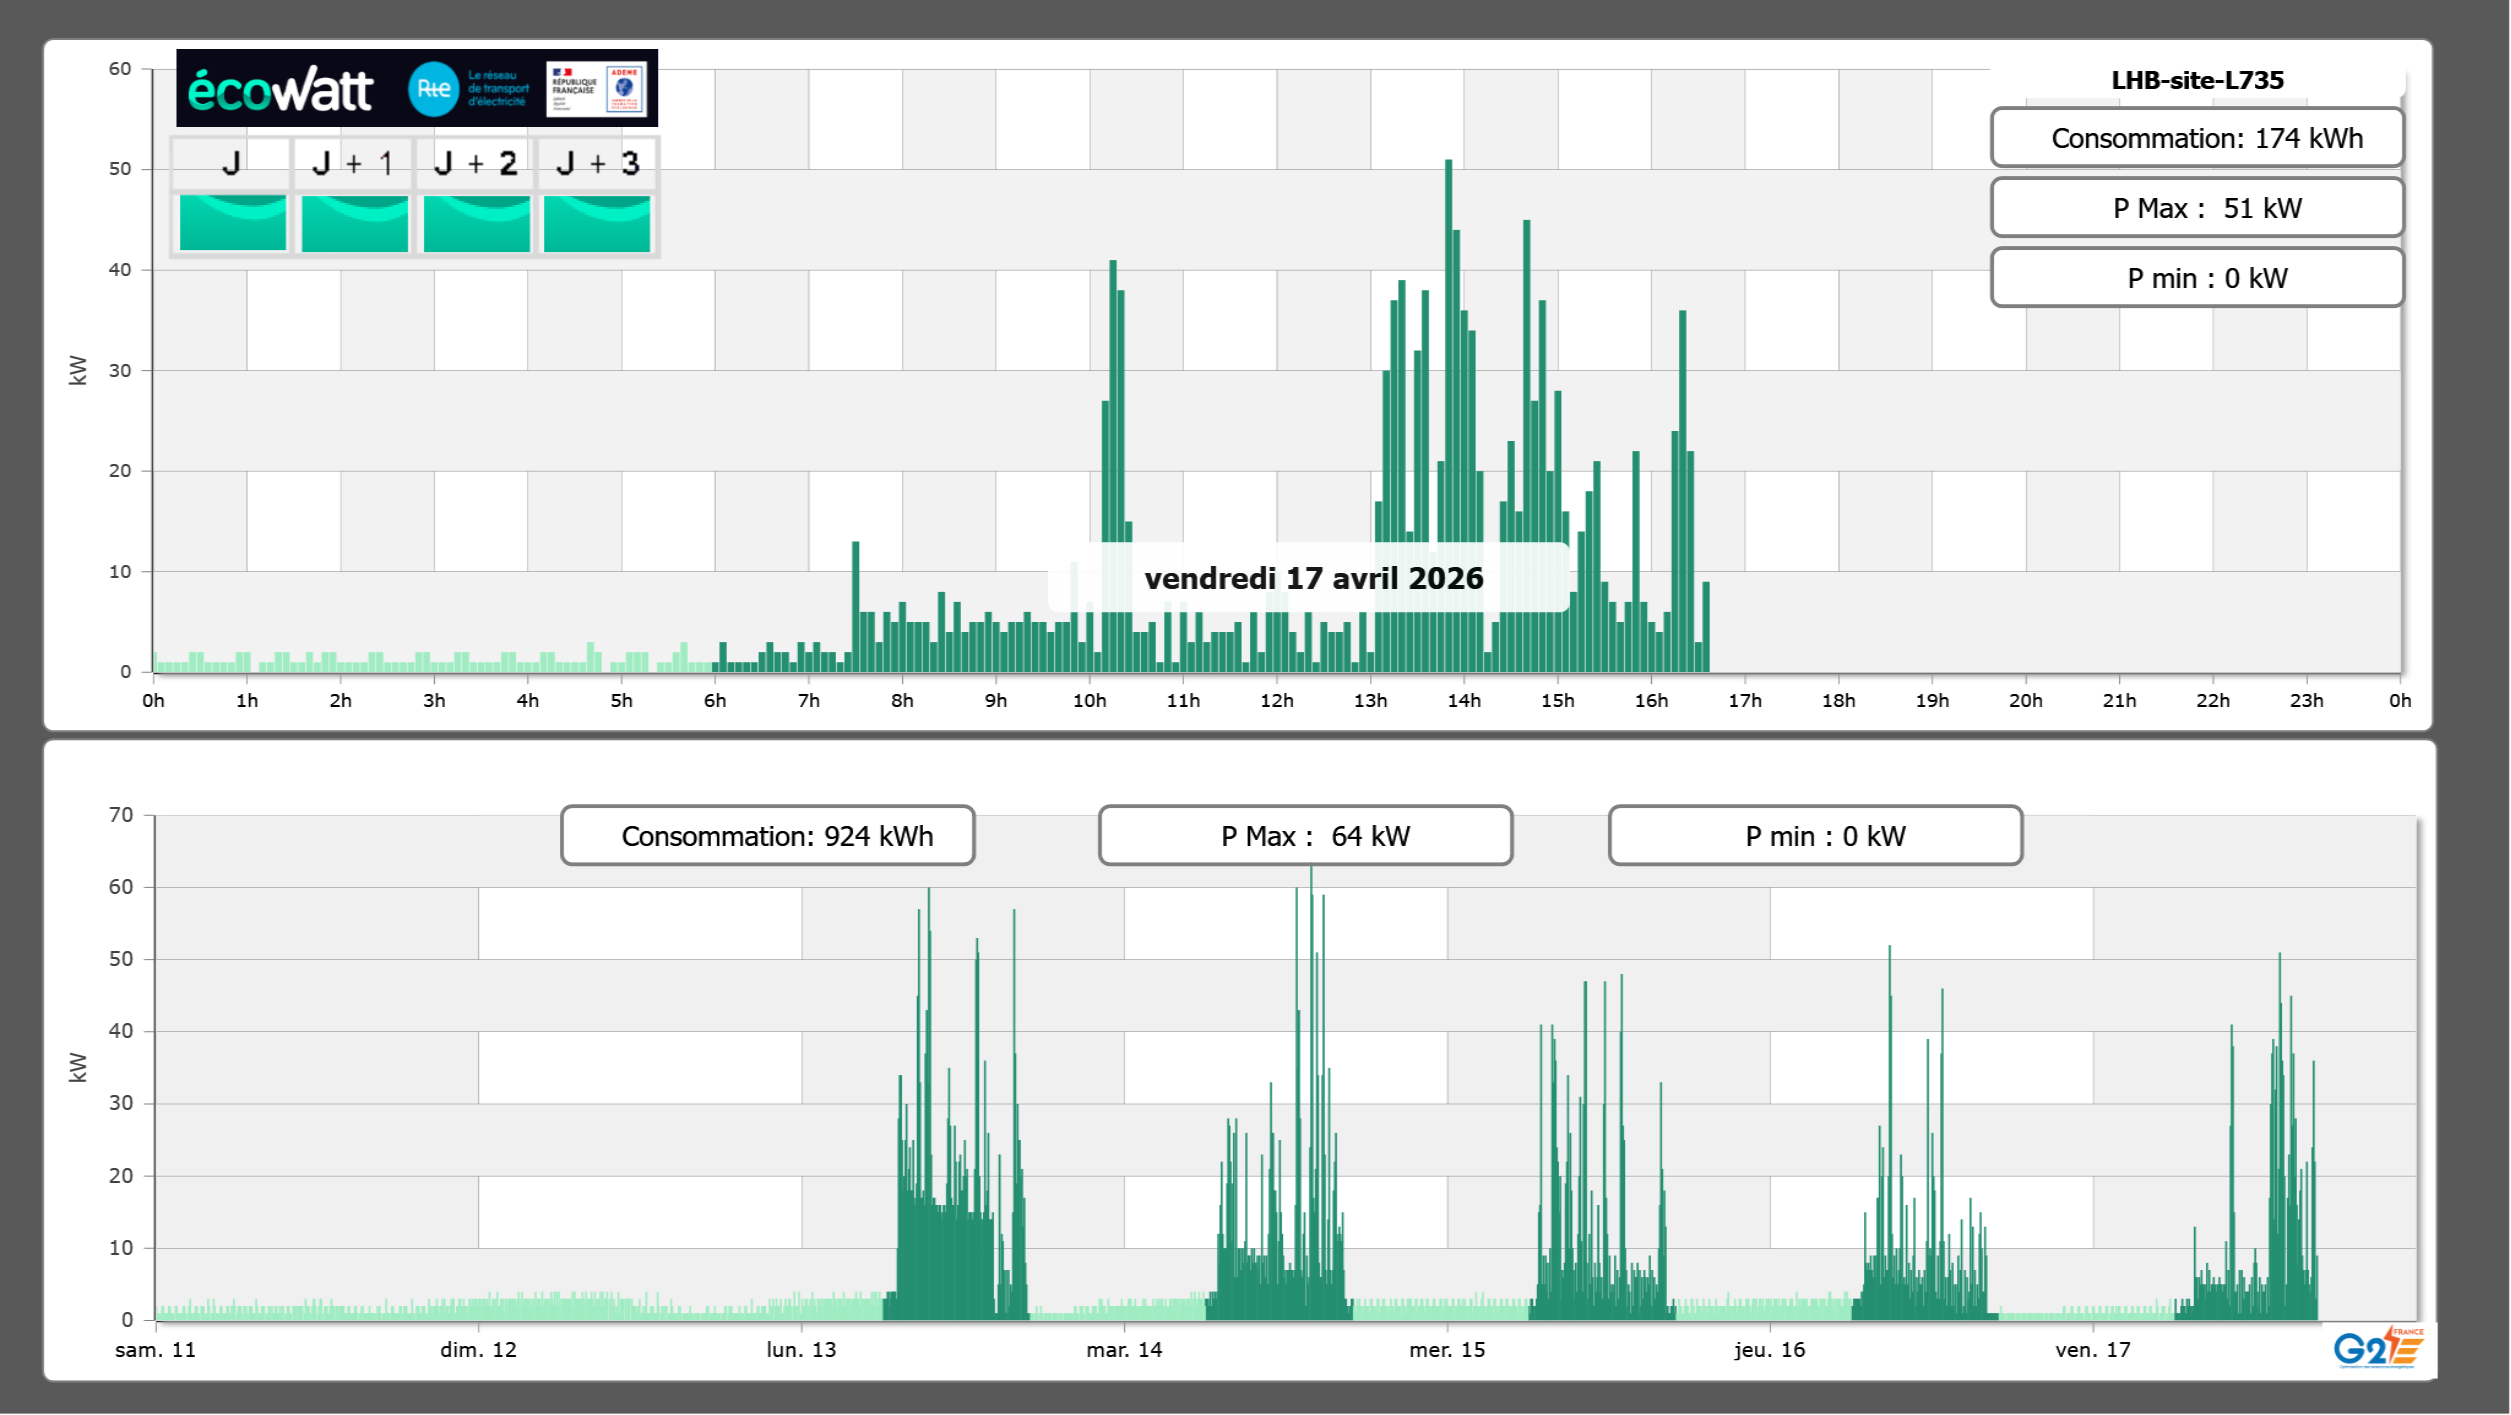
Task: Click the 14h tick on daily chart axis
Action: coord(1463,701)
